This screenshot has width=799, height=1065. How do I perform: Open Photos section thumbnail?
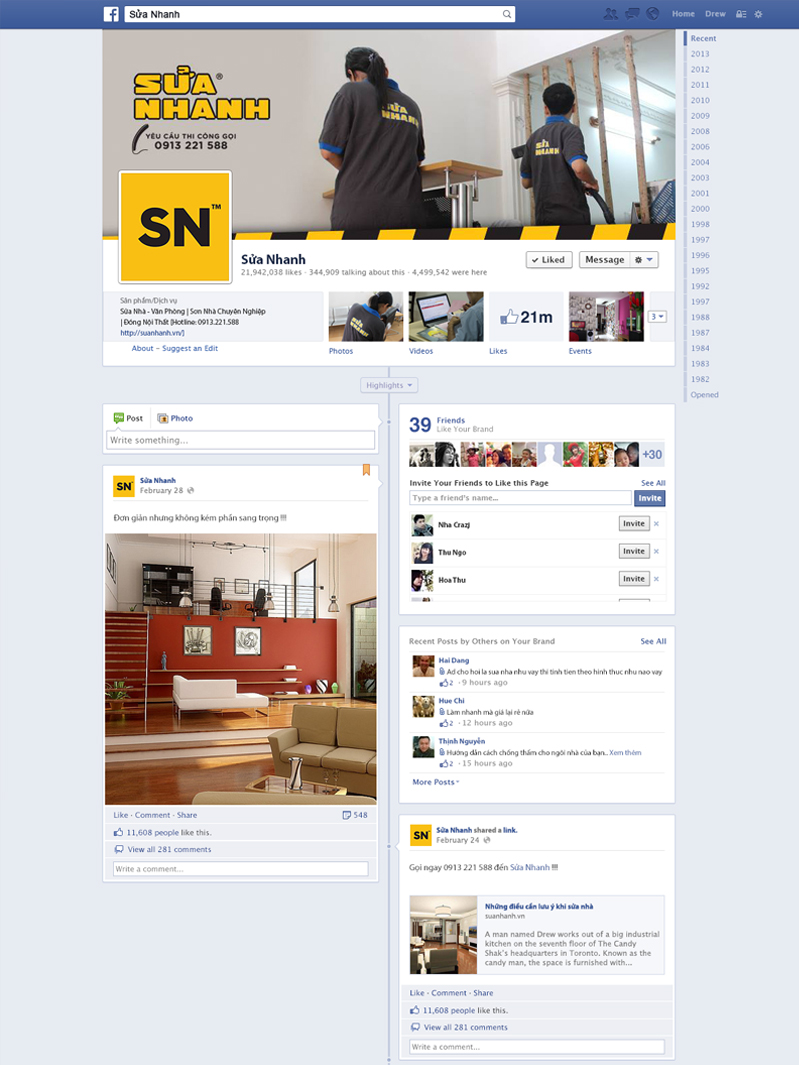(366, 317)
